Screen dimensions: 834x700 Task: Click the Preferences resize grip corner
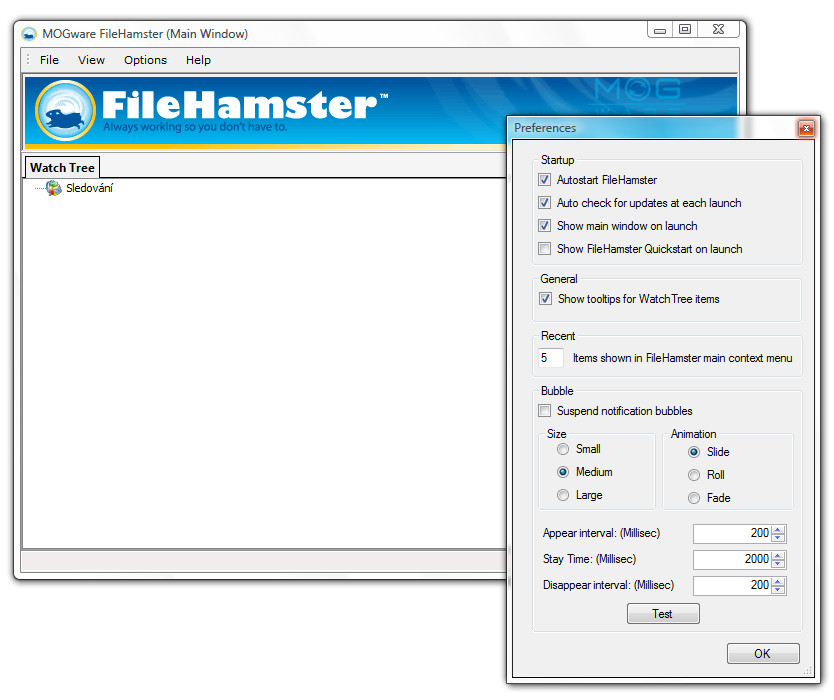point(808,670)
